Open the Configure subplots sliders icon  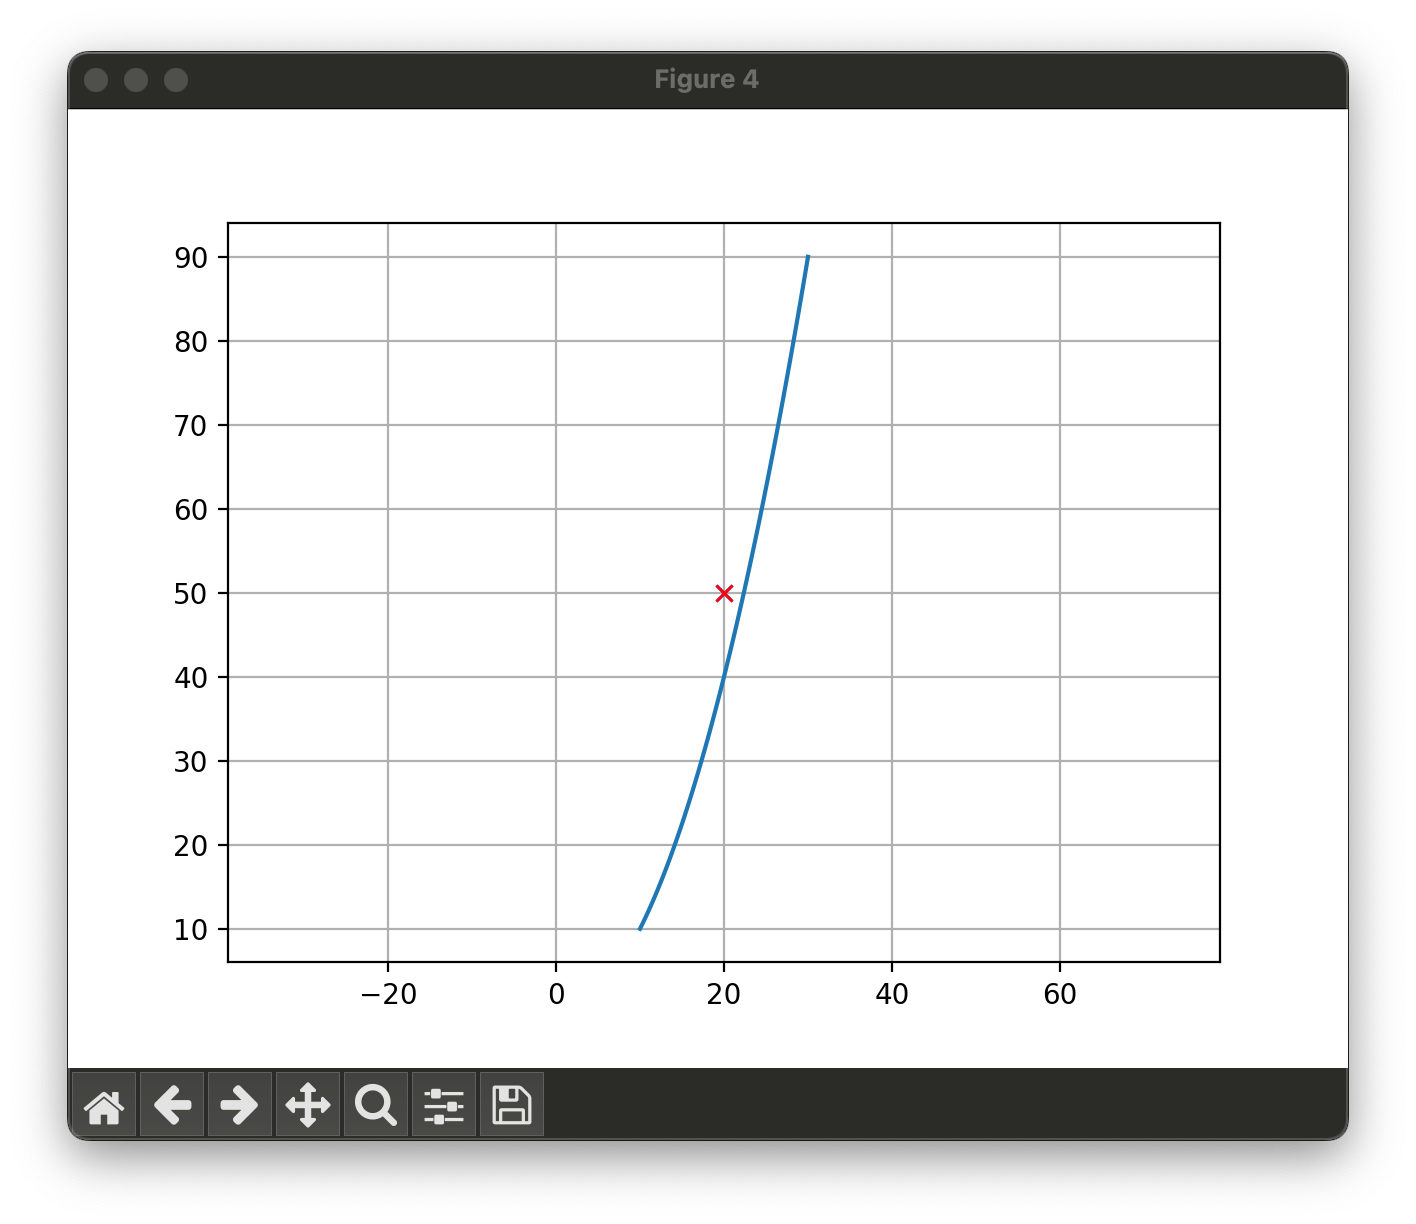(x=444, y=1105)
